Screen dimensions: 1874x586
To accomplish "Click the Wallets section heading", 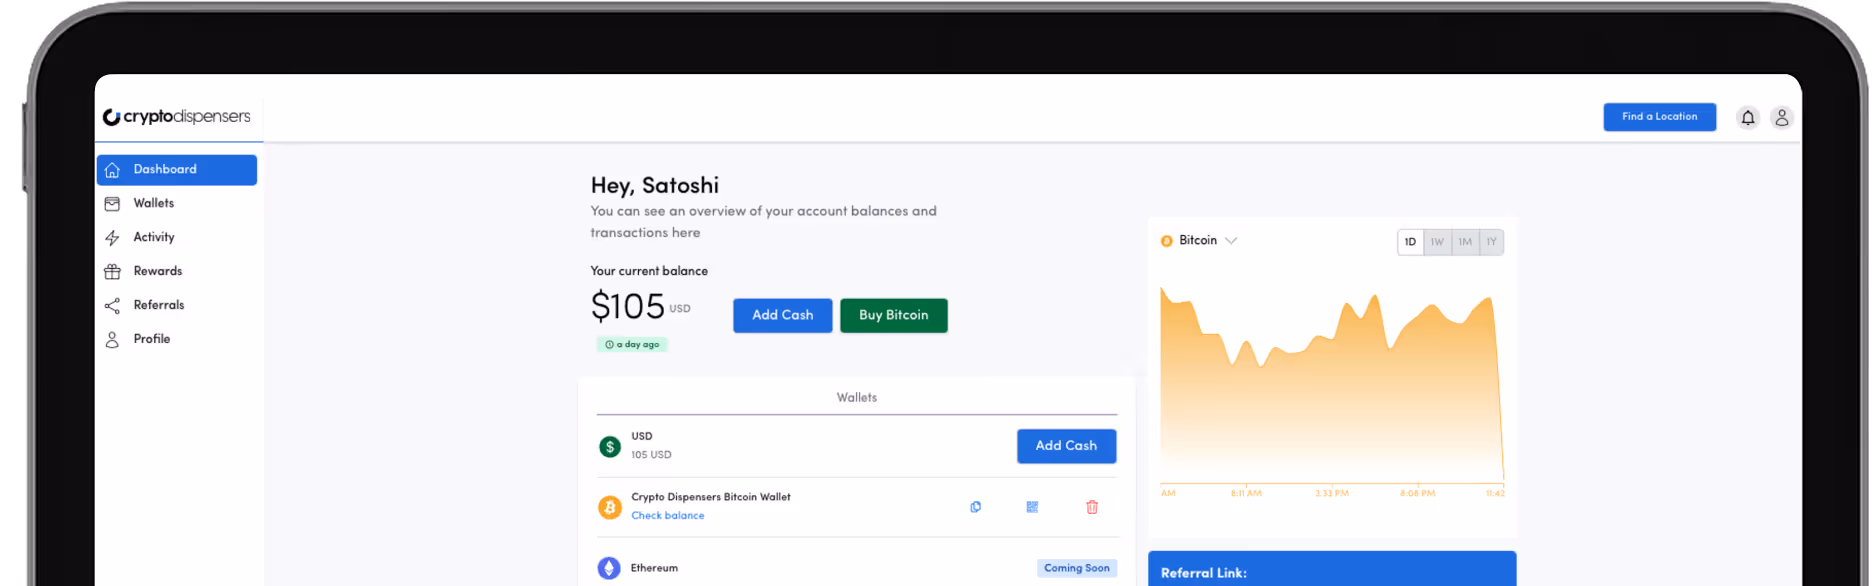I will click(x=857, y=398).
